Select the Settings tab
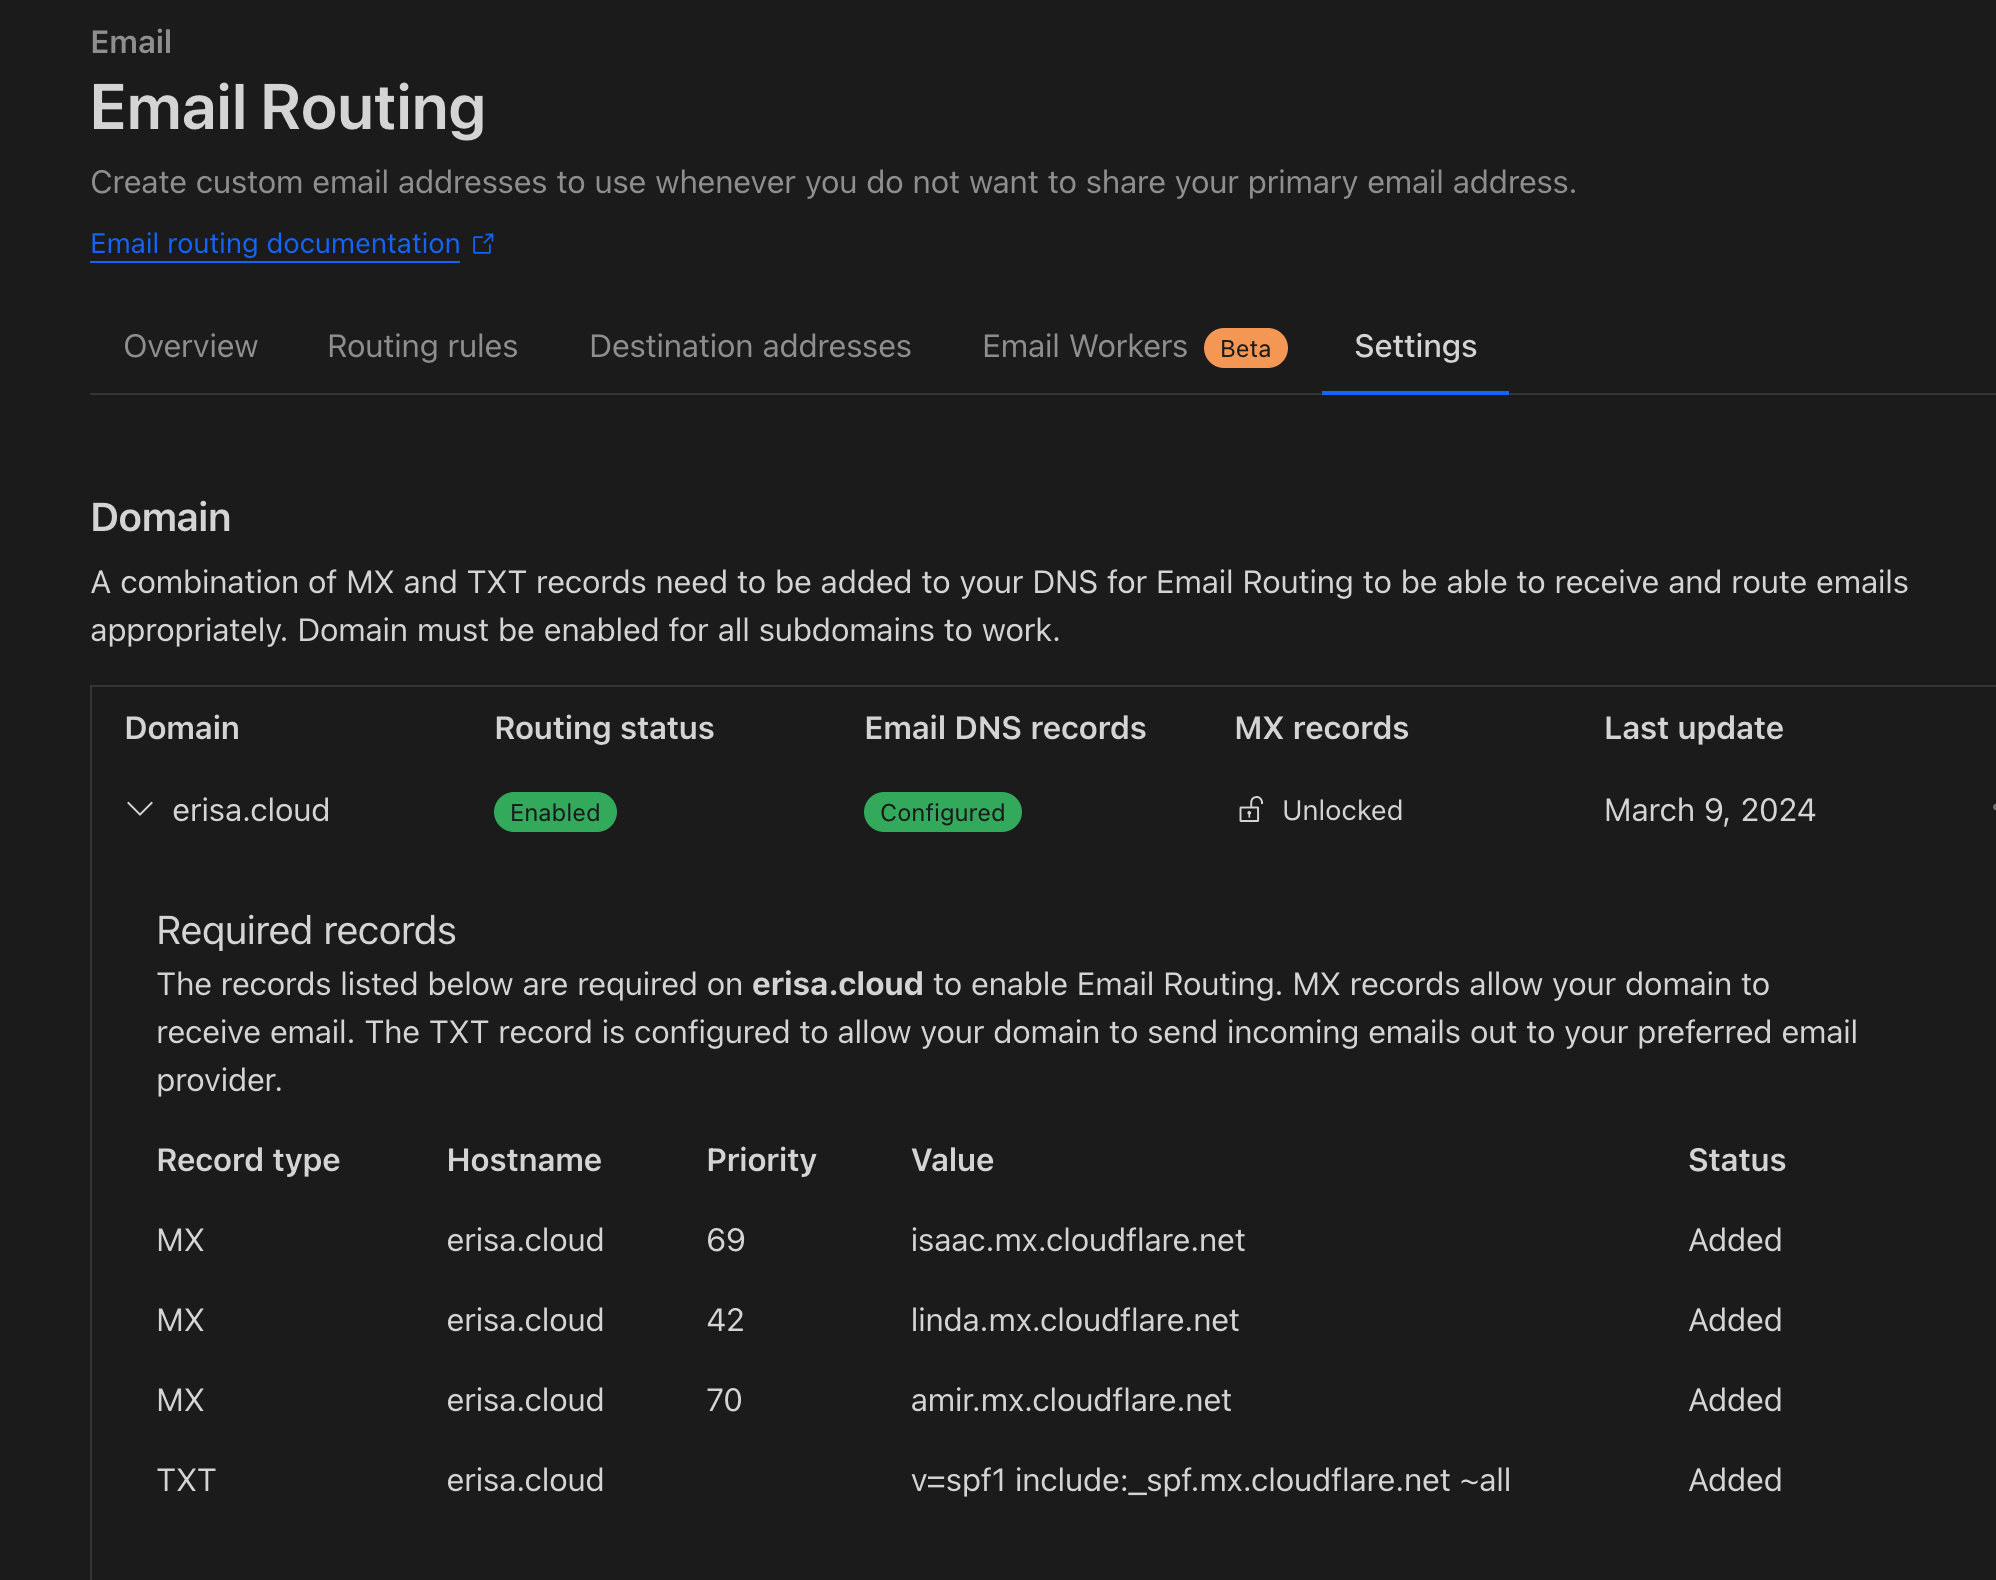This screenshot has width=1996, height=1580. (1415, 346)
